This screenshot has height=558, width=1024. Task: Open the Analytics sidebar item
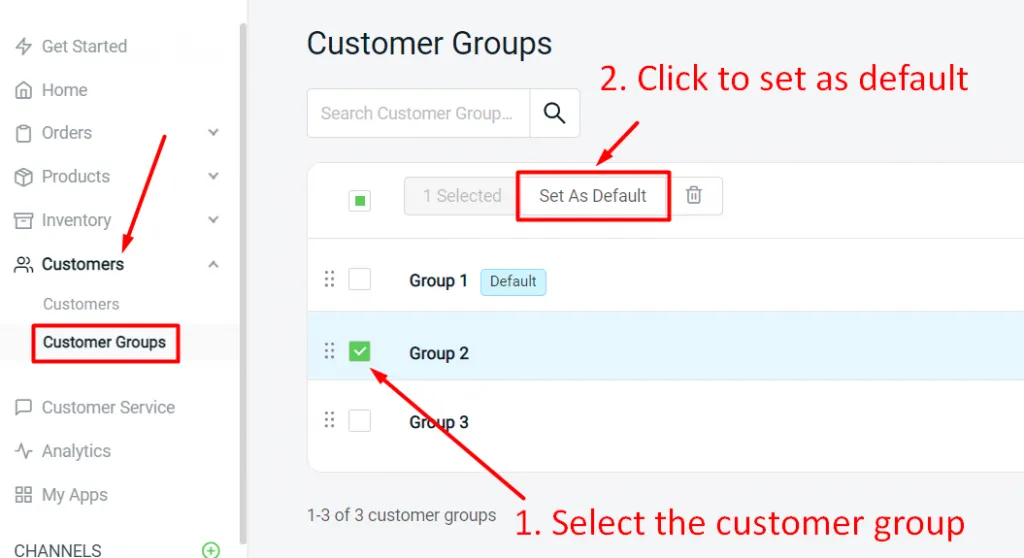tap(76, 451)
